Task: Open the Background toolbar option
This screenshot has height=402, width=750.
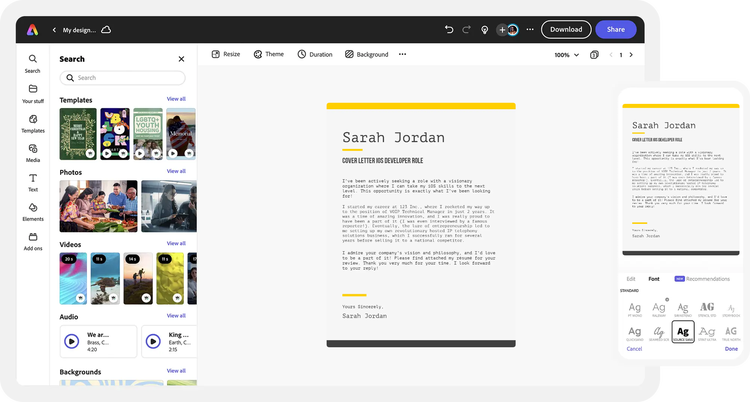Action: (x=366, y=54)
